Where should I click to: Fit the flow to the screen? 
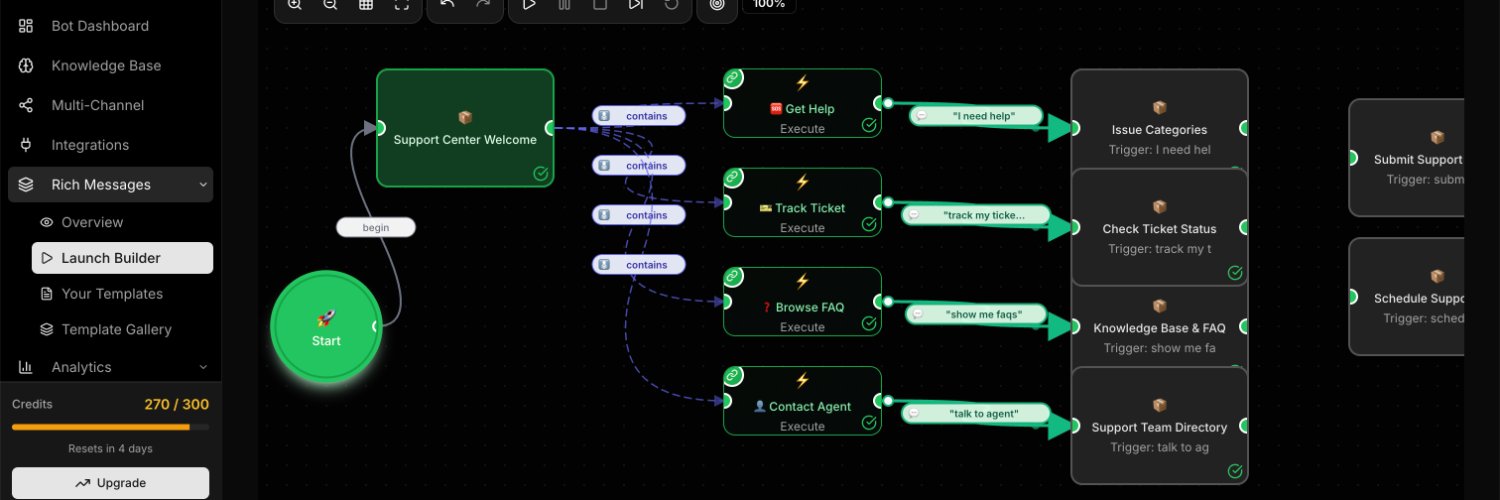[x=402, y=4]
